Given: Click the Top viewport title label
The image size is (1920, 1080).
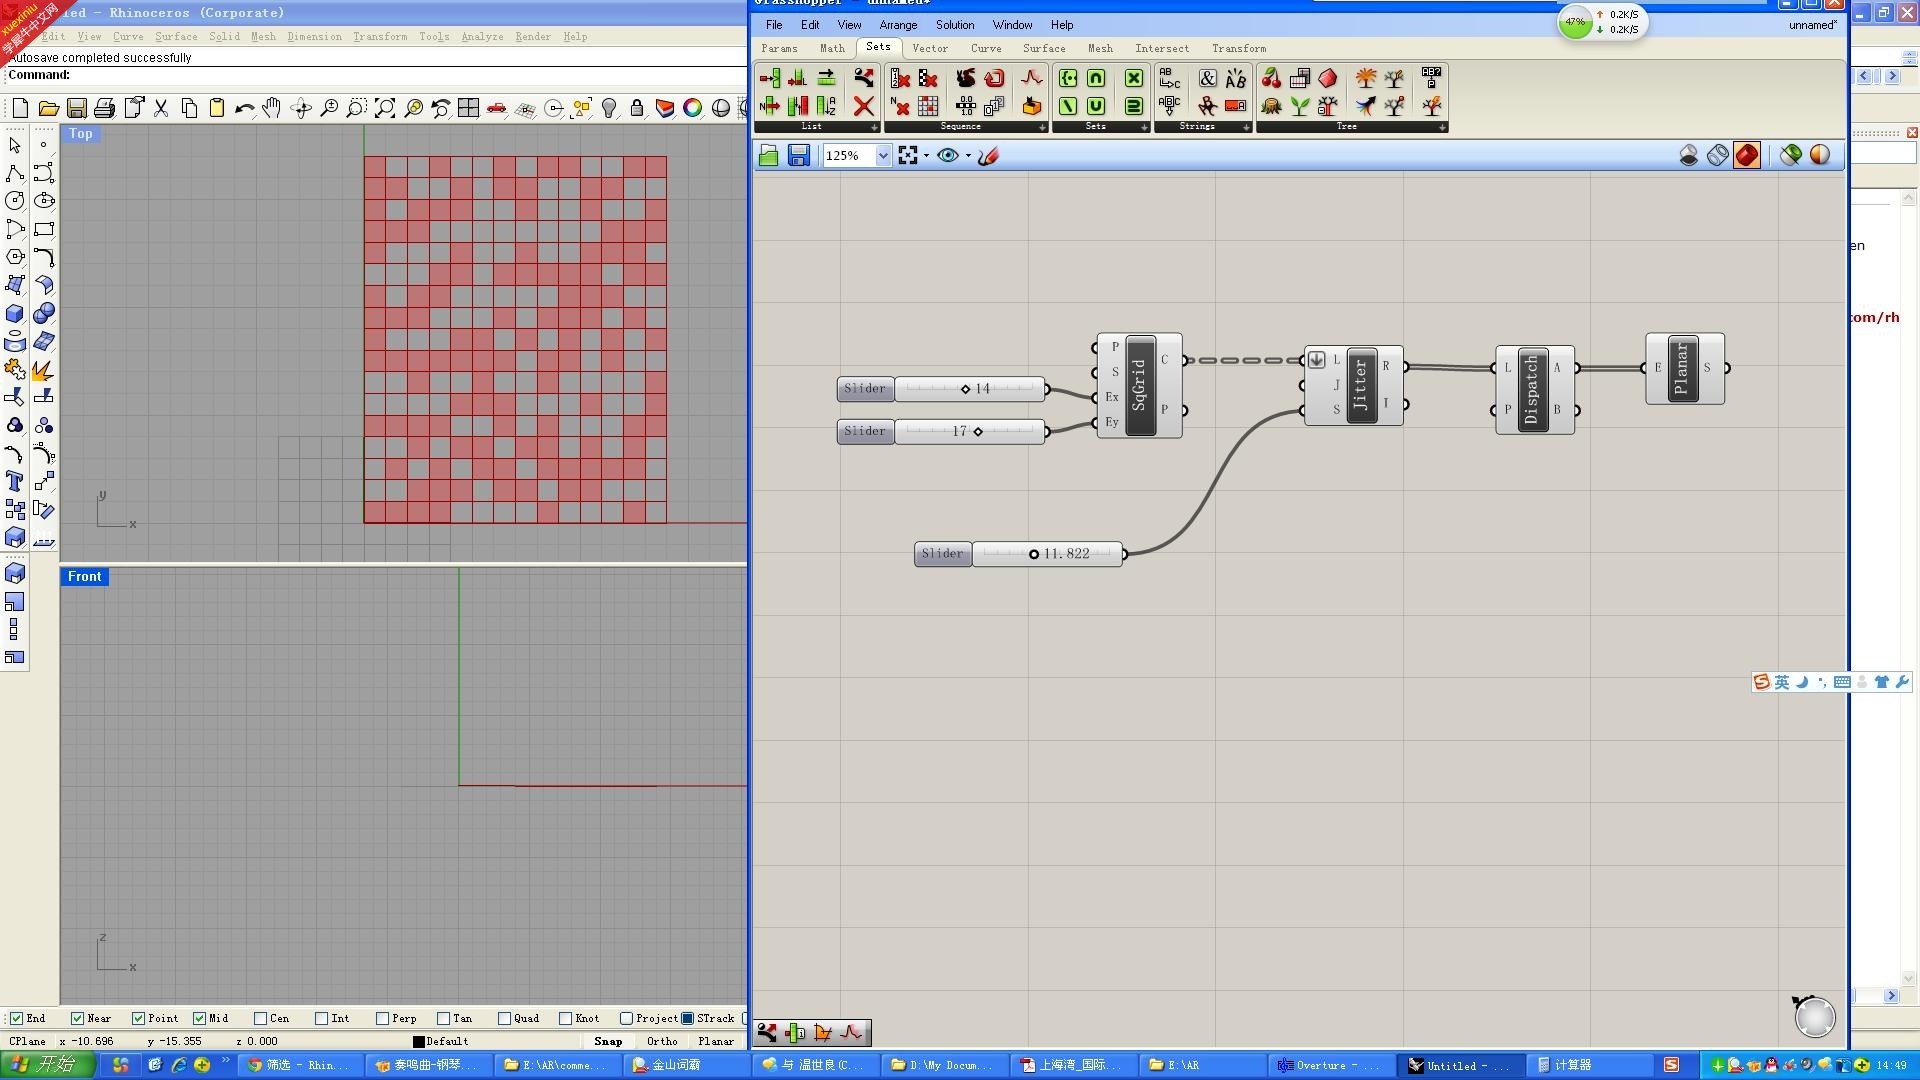Looking at the screenshot, I should point(81,133).
